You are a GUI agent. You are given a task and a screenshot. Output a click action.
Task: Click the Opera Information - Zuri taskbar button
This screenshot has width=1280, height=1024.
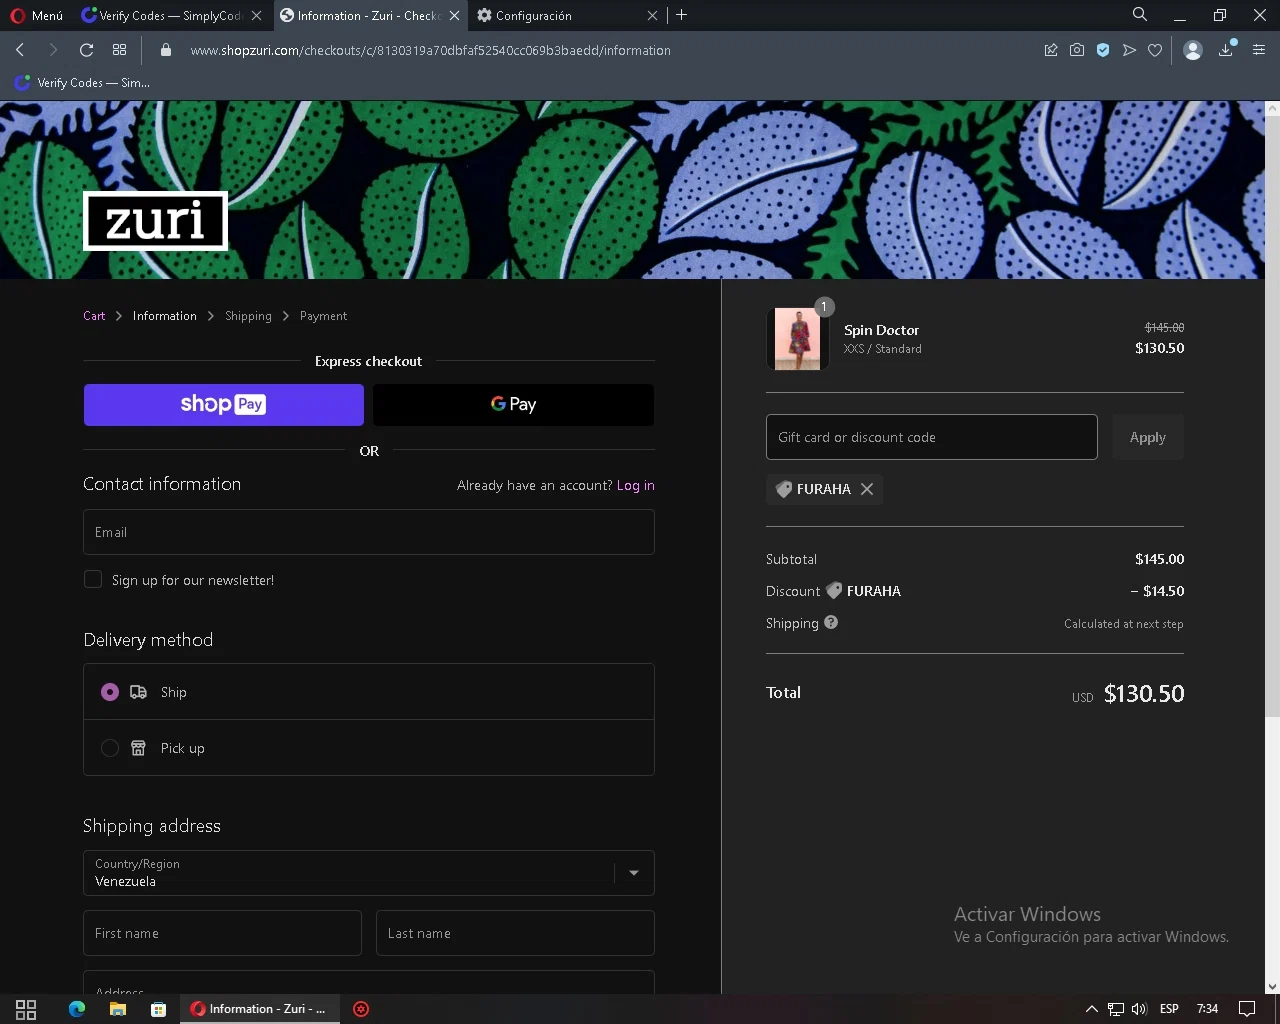tap(260, 1009)
